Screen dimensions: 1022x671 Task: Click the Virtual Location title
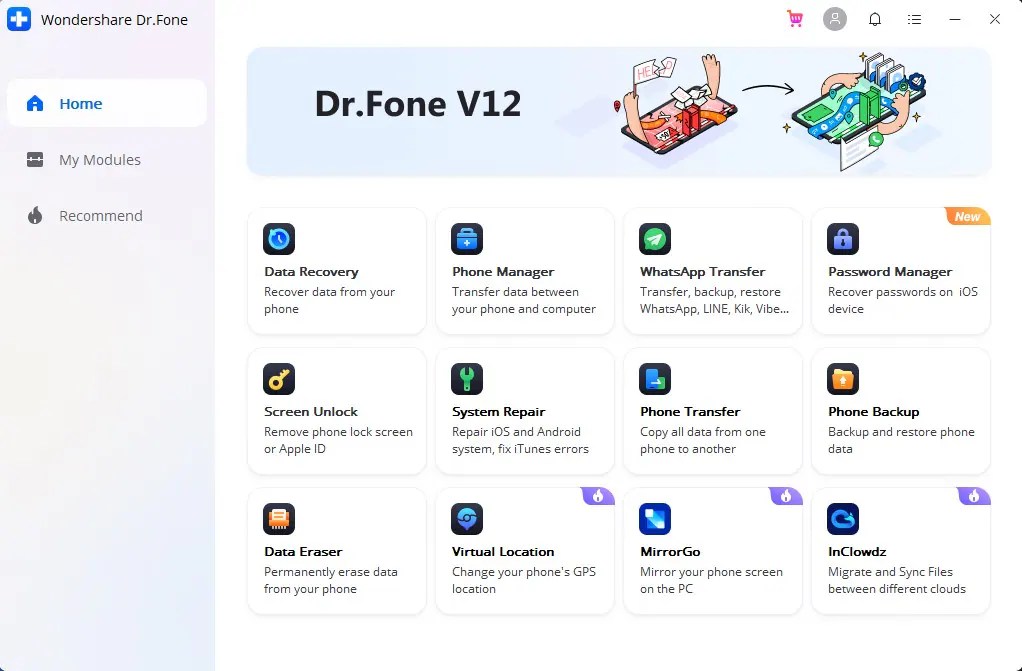tap(503, 552)
